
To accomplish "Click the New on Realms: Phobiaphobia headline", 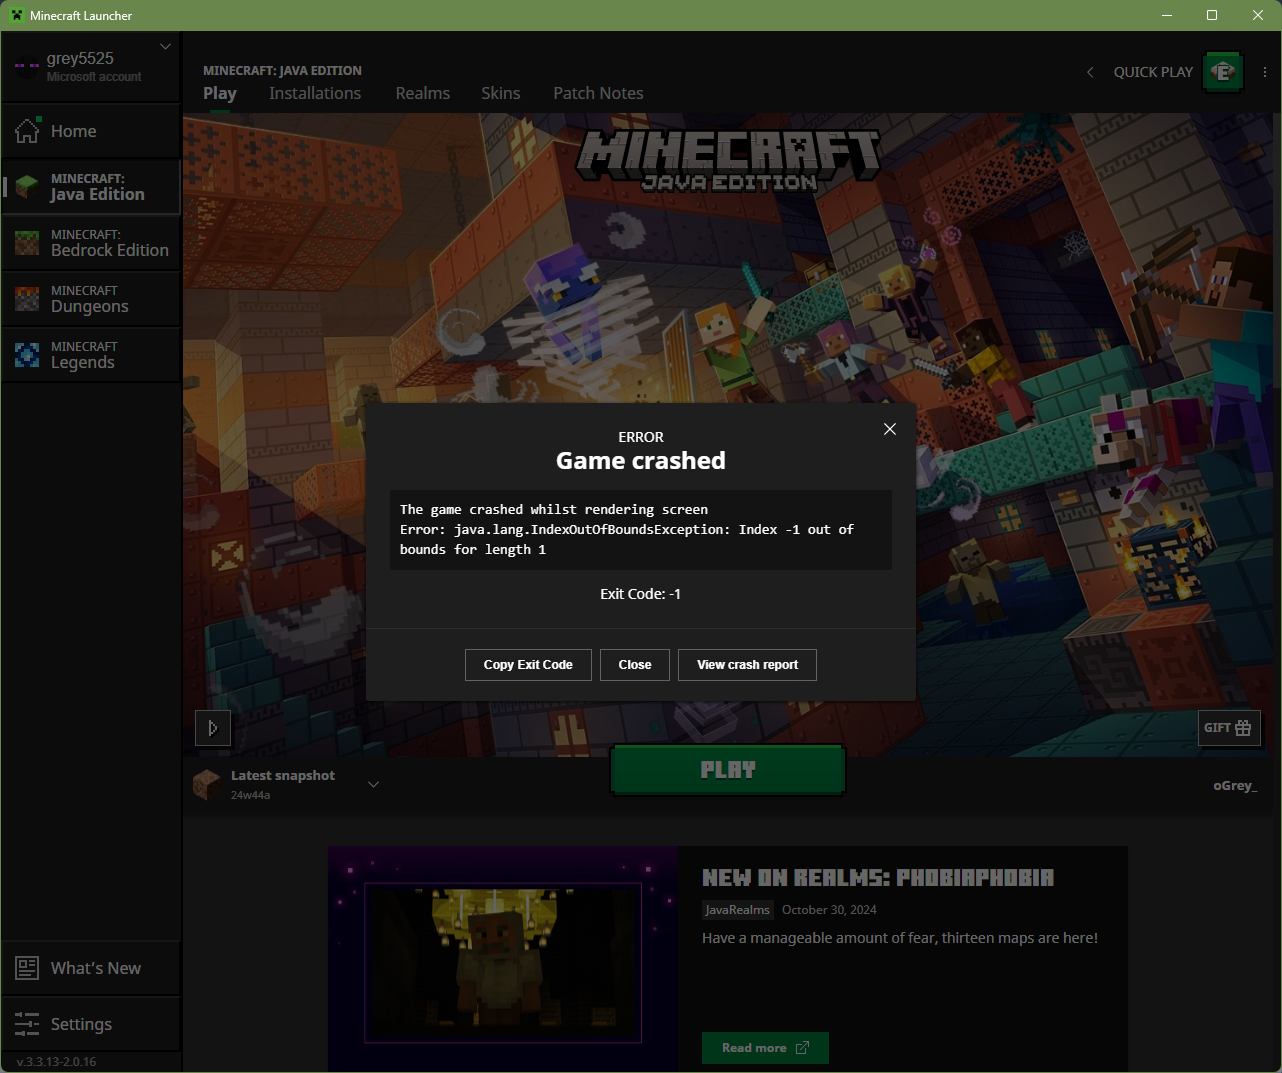I will coord(878,878).
